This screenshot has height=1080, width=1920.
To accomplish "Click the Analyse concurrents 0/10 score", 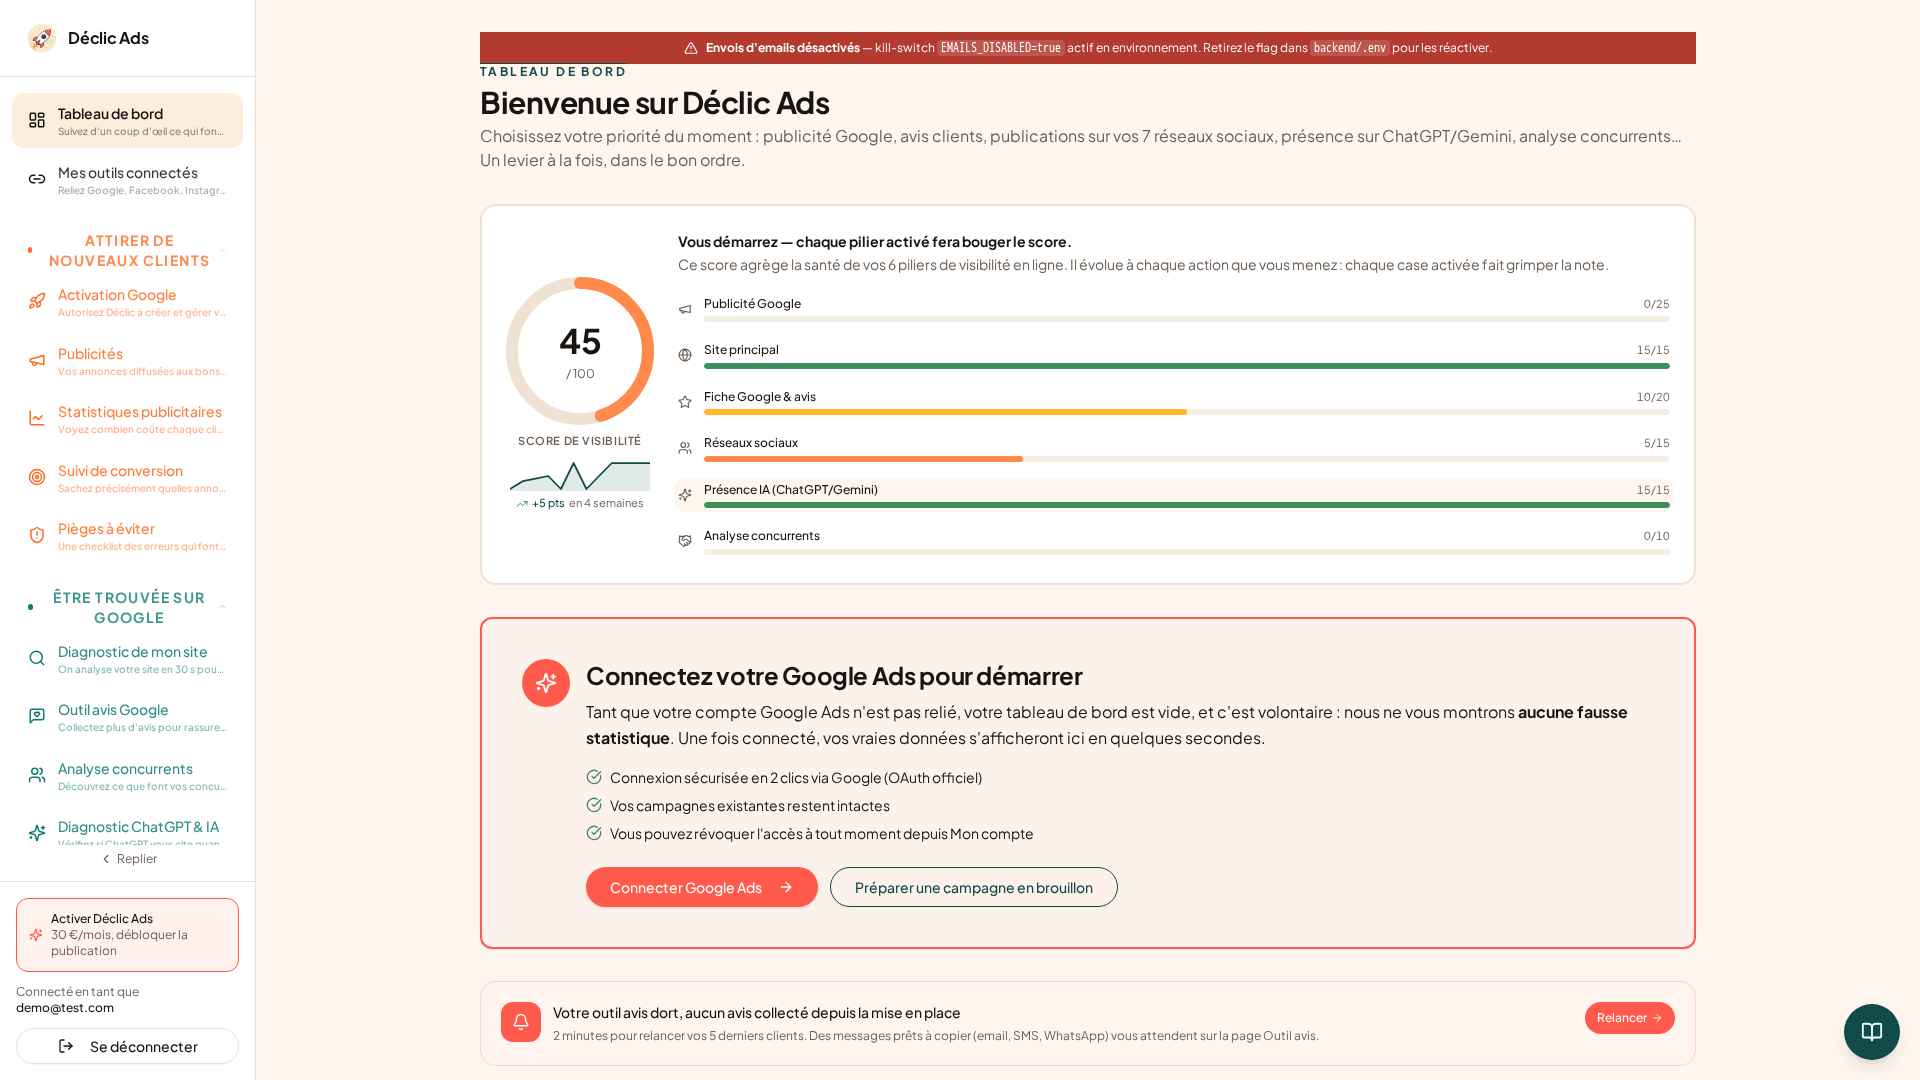I will (x=1656, y=536).
